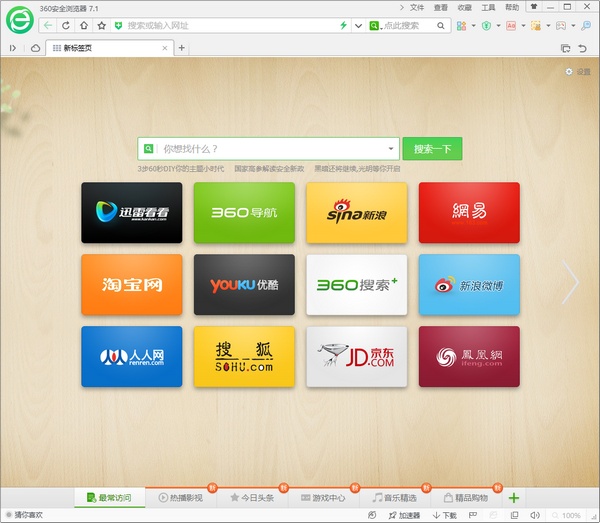Open link 国家高参解读安全新政
Viewport: 600px width, 523px height.
(x=269, y=169)
